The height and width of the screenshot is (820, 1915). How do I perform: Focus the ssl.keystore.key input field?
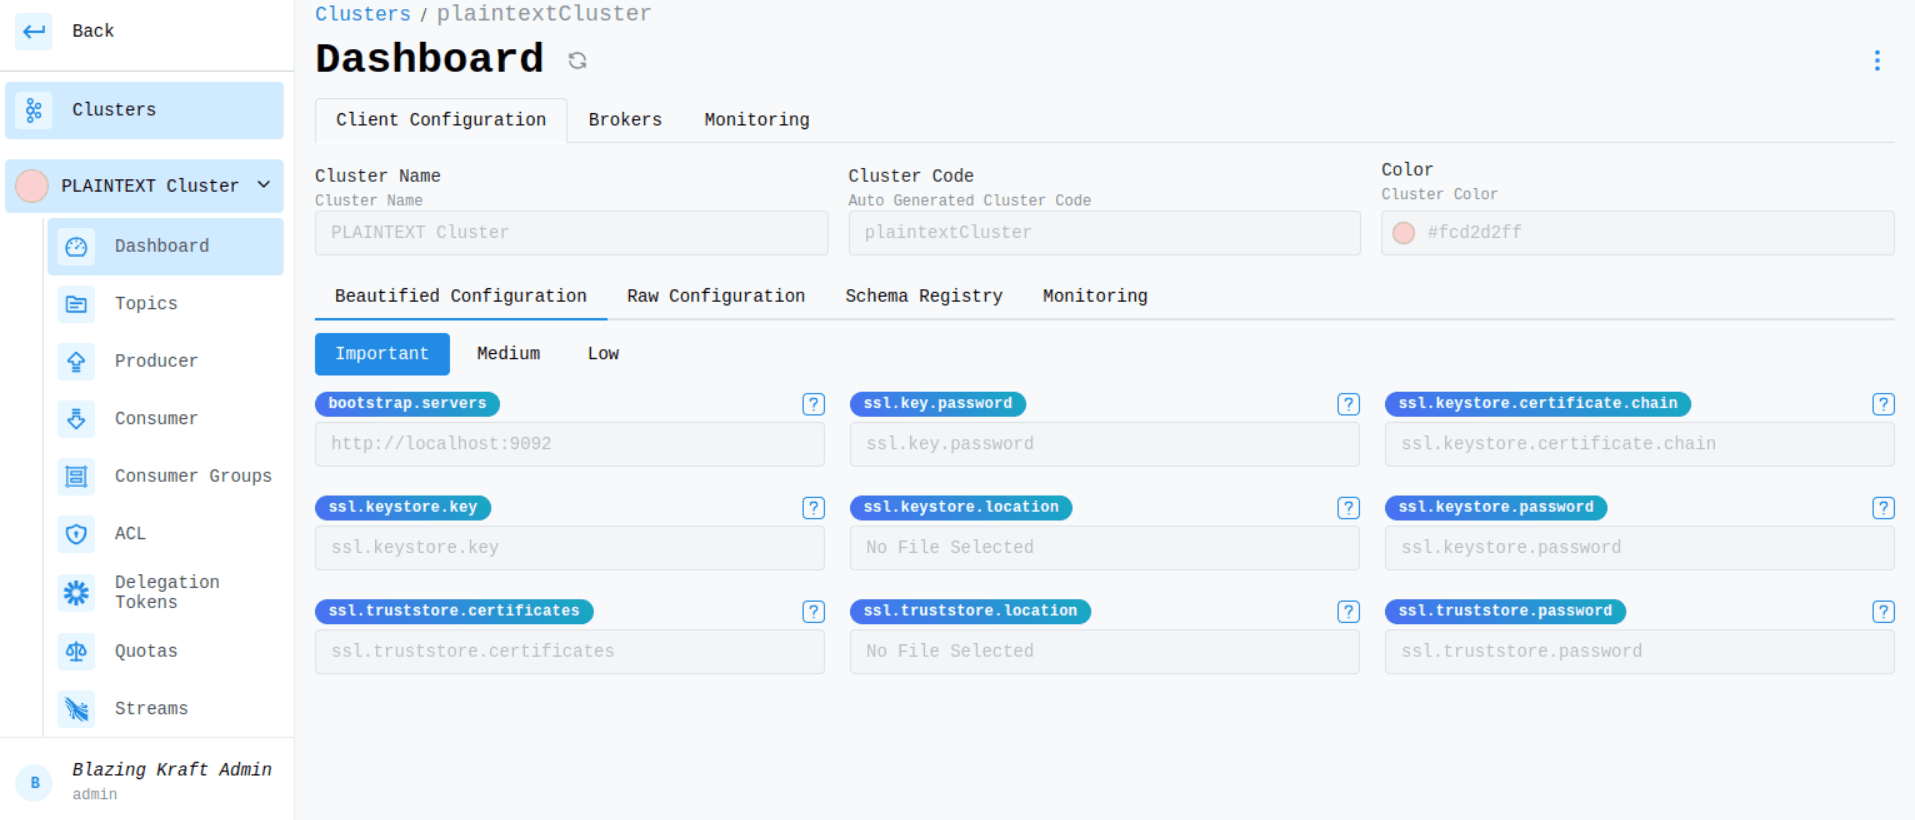click(x=570, y=548)
